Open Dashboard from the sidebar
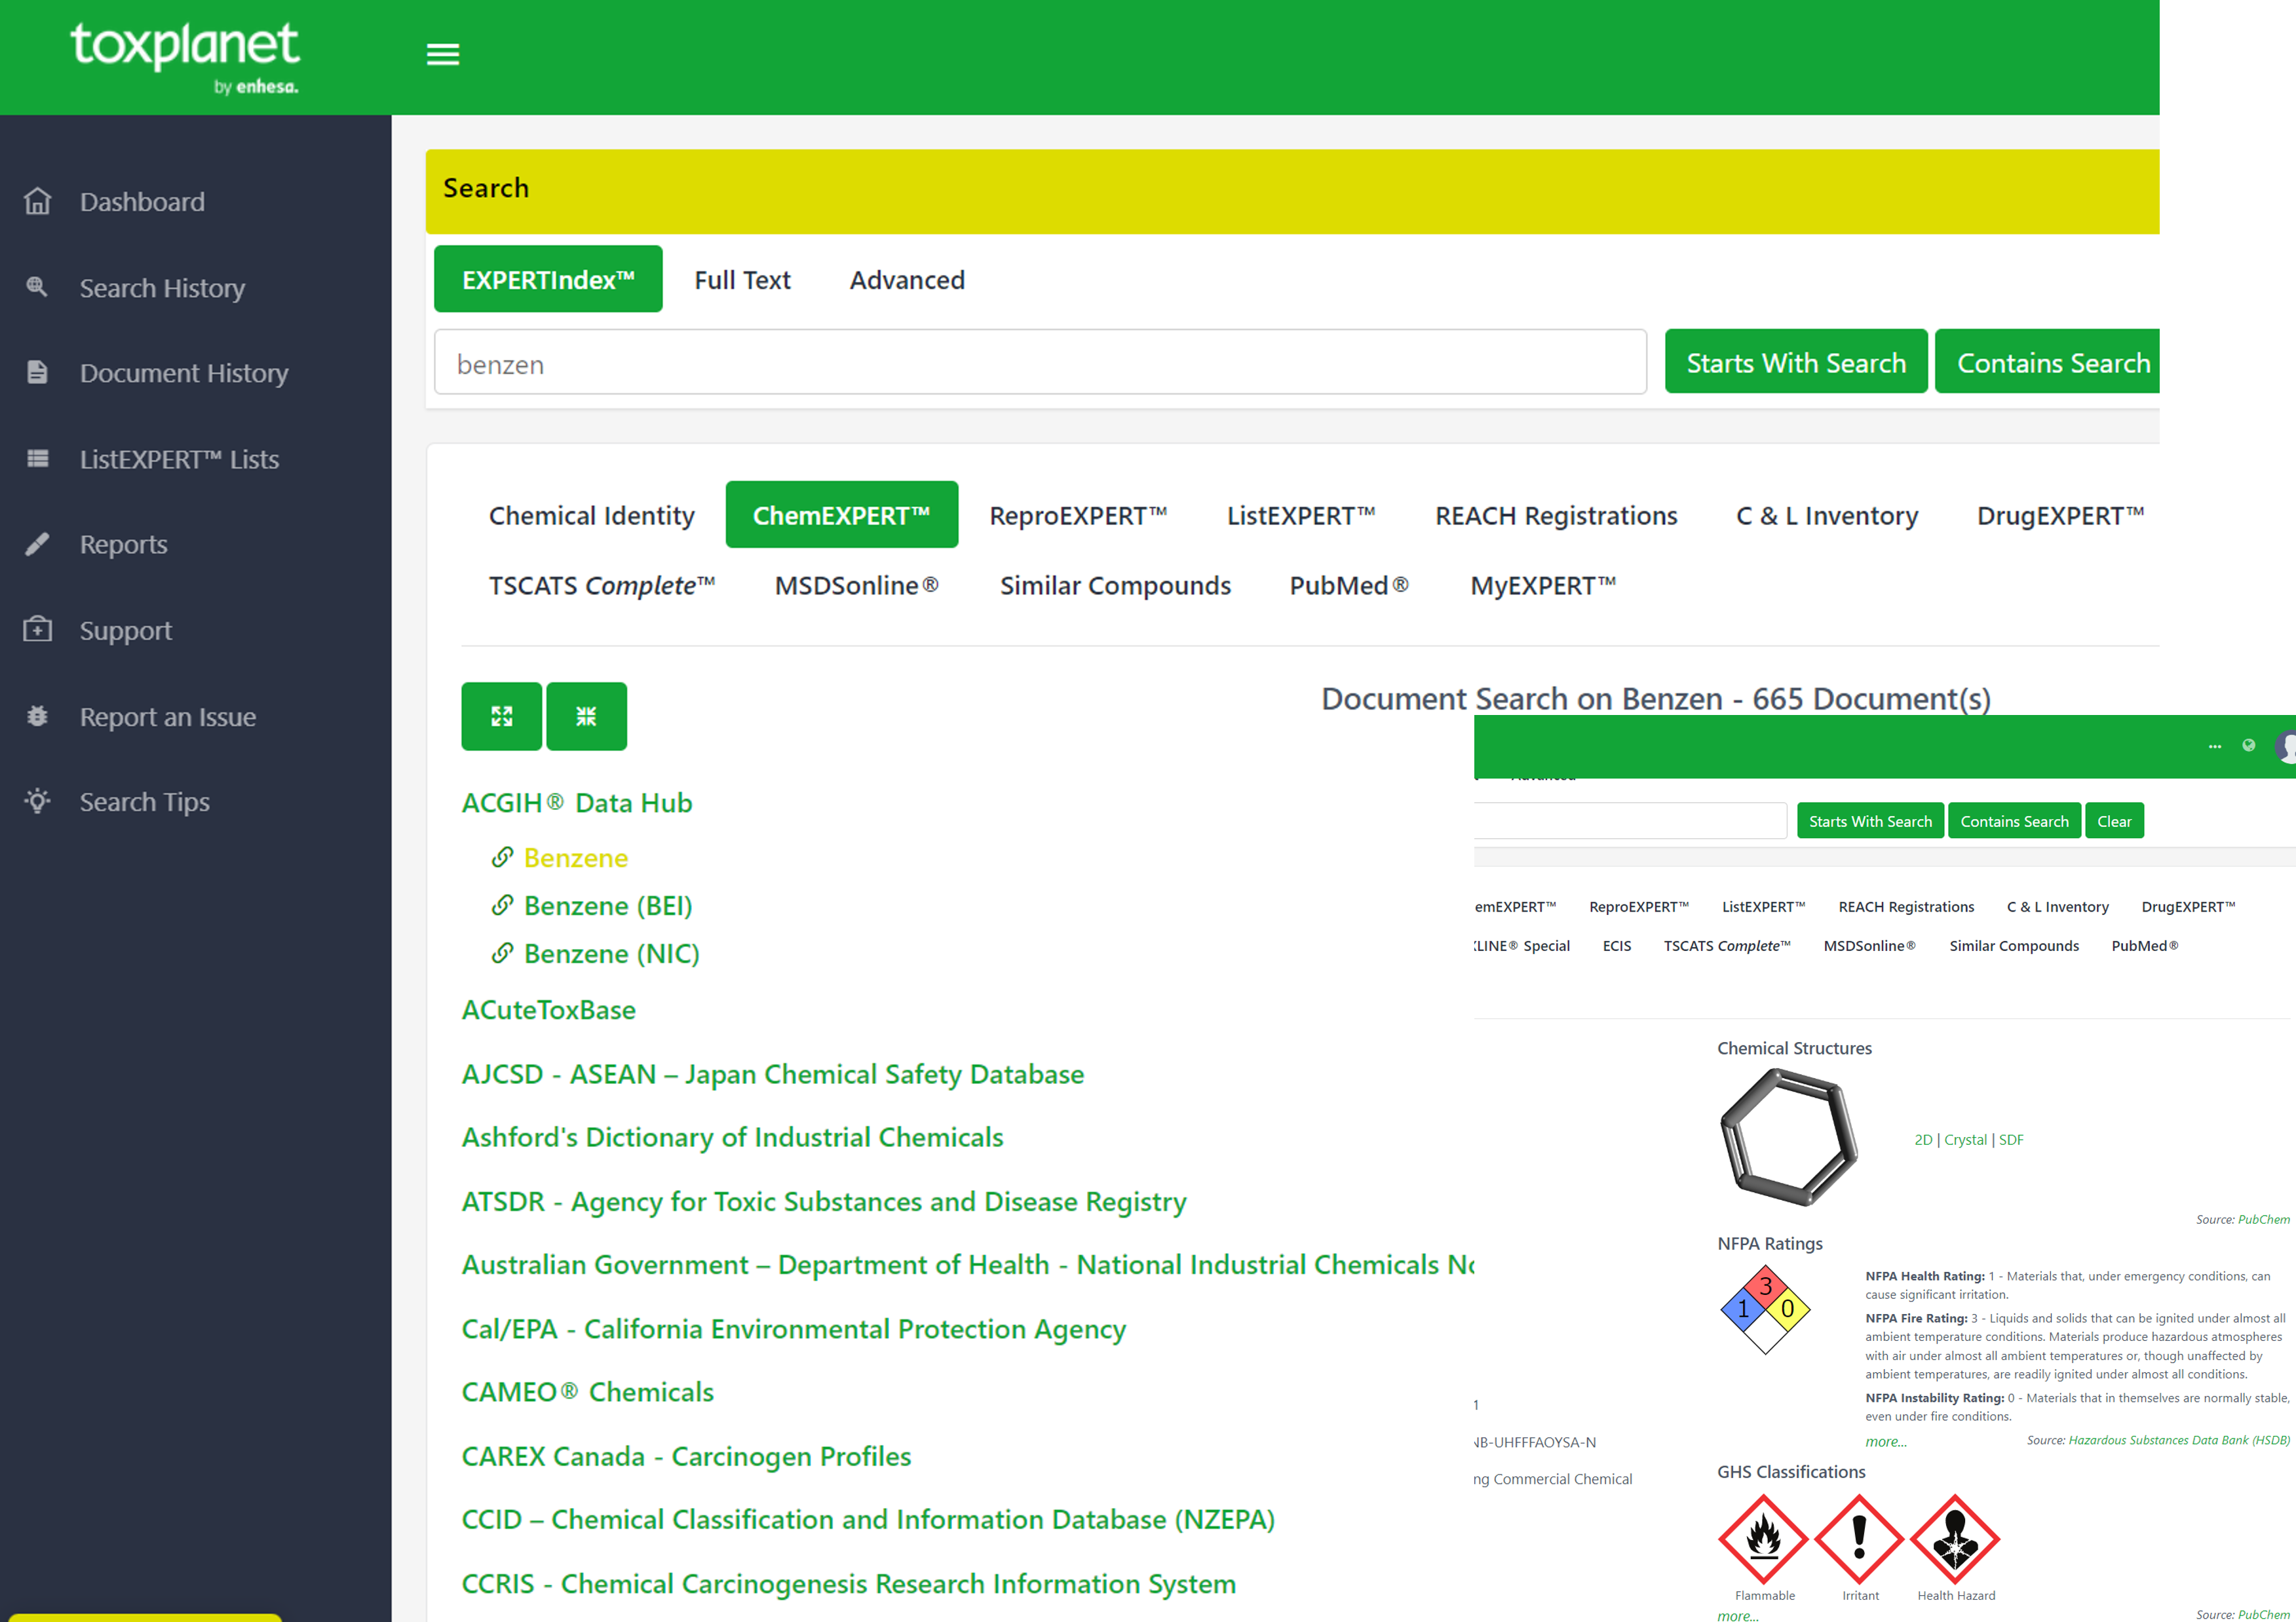The width and height of the screenshot is (2296, 1622). [142, 202]
